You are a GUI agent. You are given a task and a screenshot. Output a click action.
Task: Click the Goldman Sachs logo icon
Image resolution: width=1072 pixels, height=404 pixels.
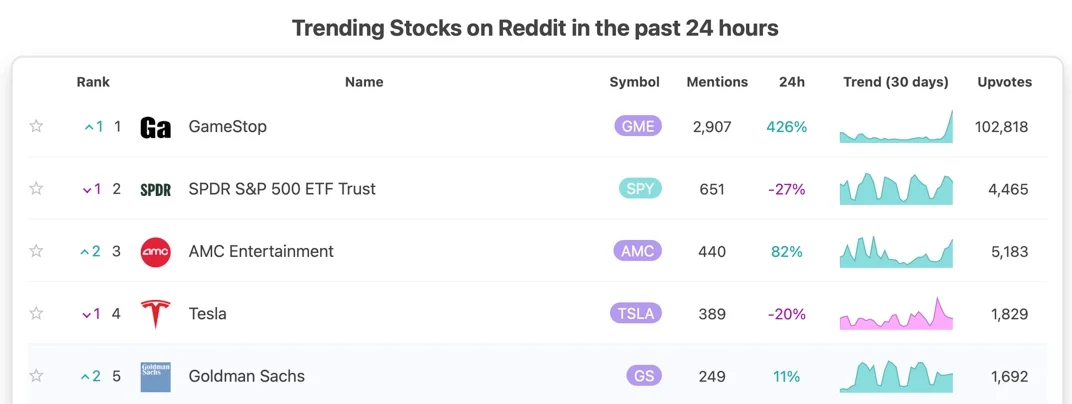[x=155, y=377]
